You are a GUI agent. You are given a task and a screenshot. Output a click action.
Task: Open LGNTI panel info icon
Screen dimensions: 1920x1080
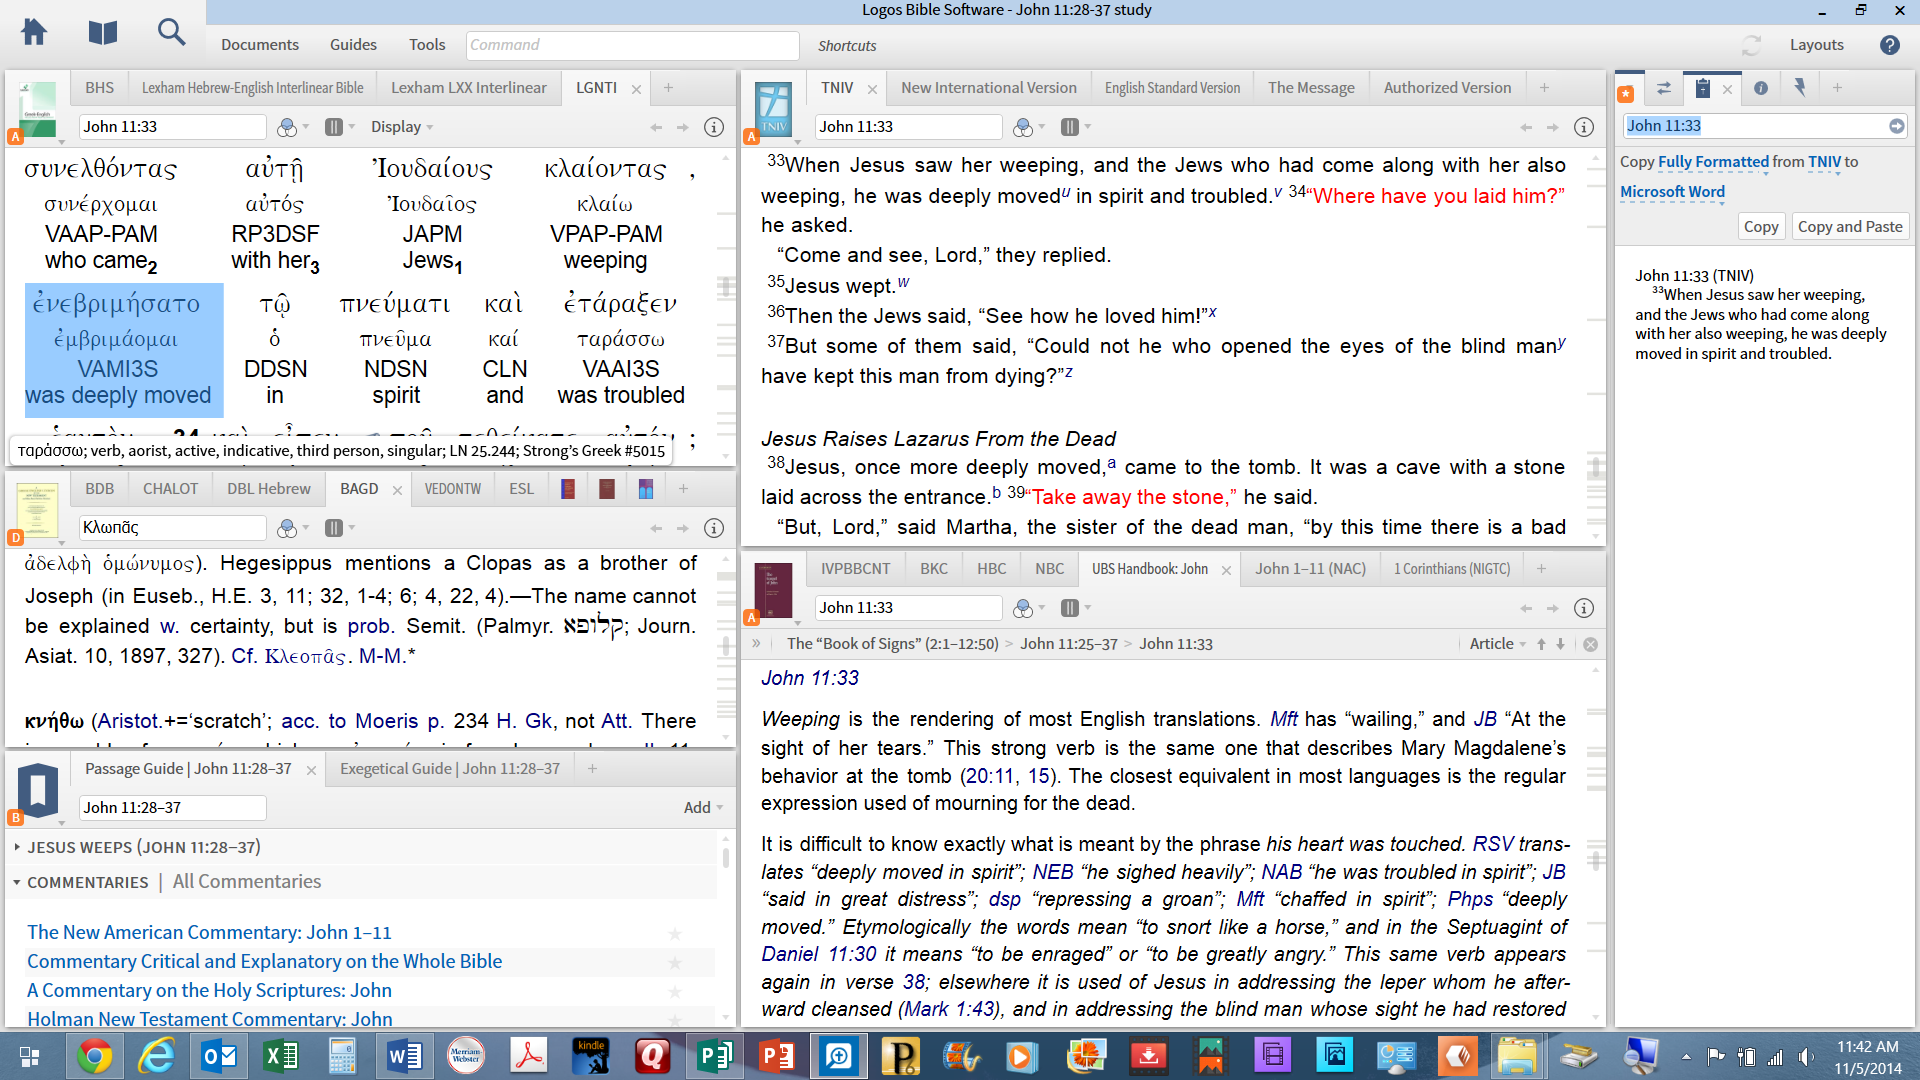point(714,127)
